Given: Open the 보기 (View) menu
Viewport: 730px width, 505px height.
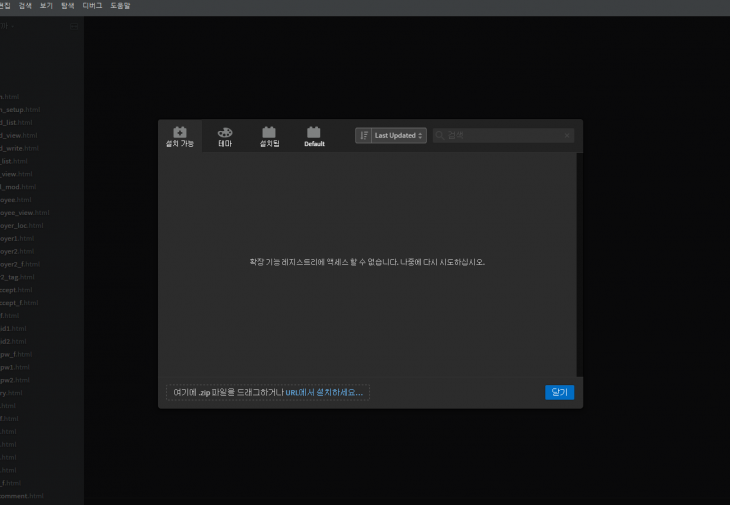Looking at the screenshot, I should [46, 6].
